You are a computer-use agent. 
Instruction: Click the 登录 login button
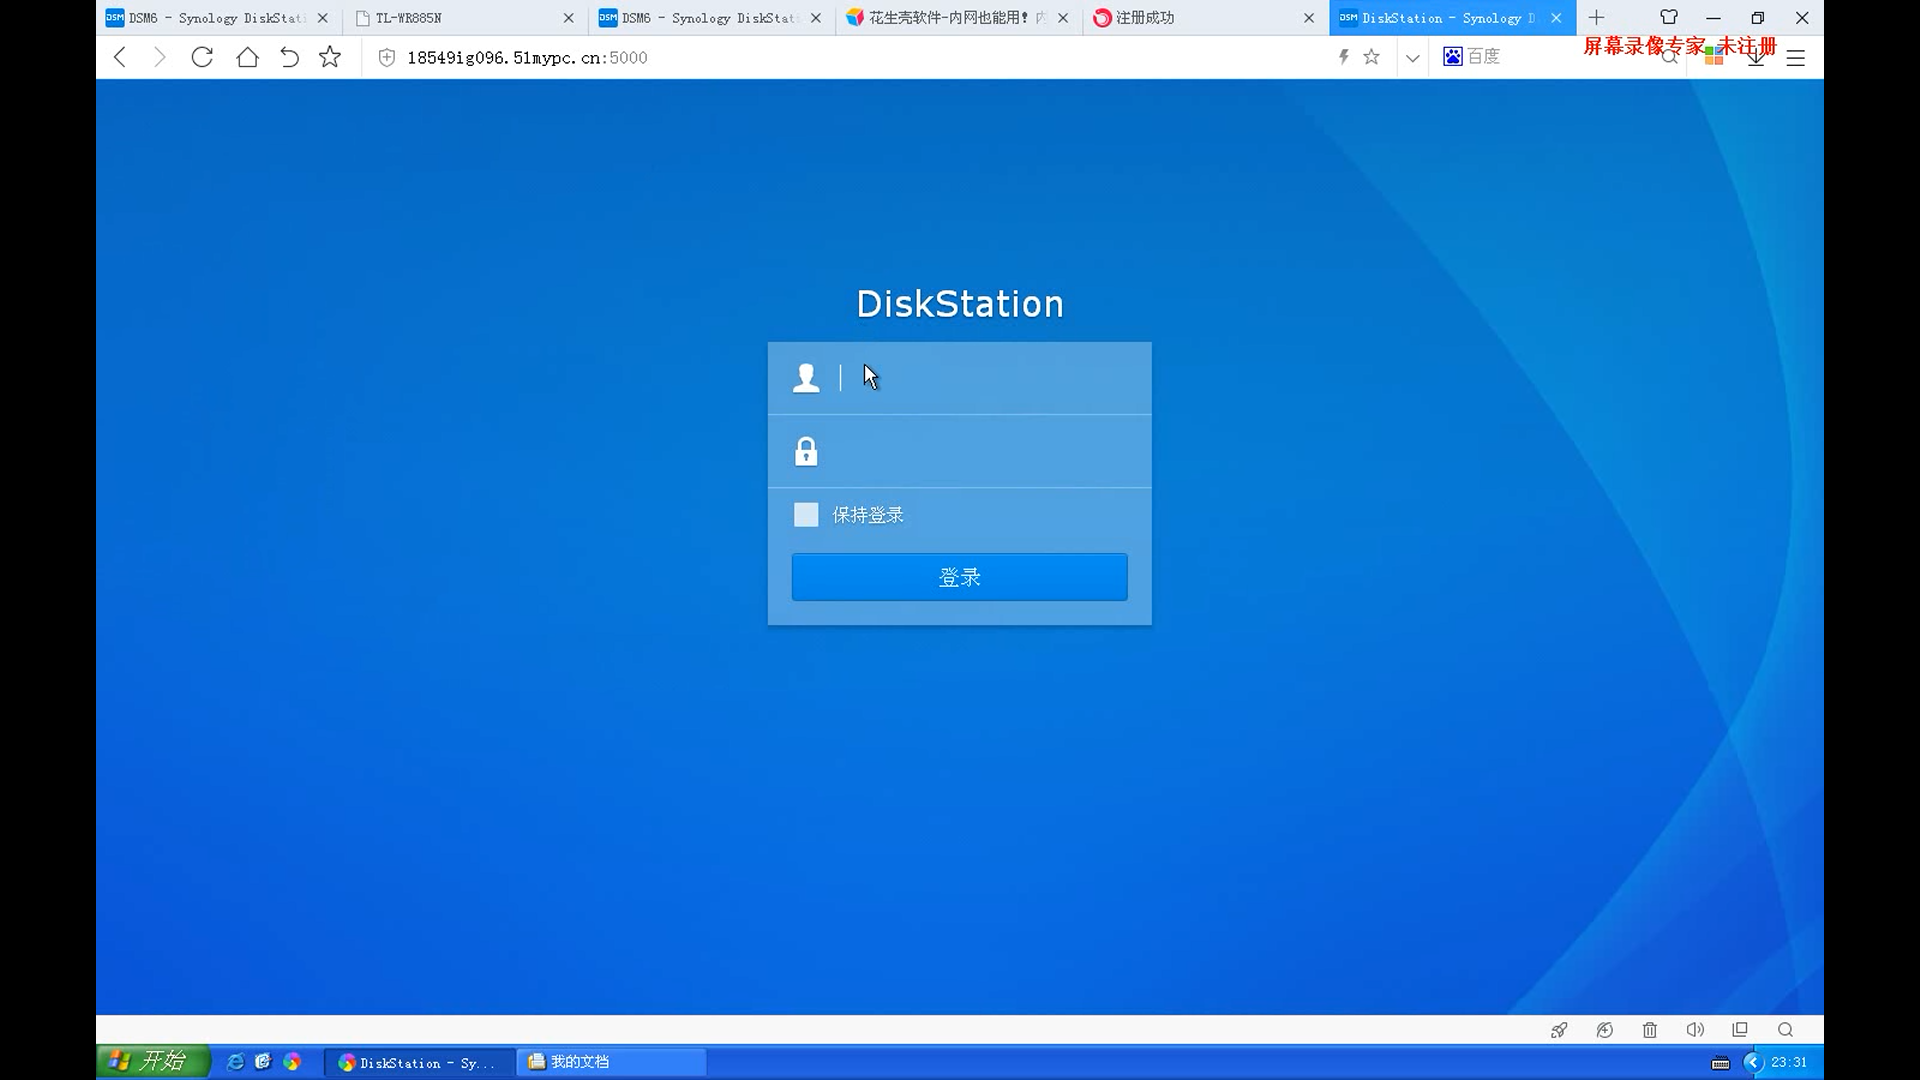pyautogui.click(x=960, y=577)
